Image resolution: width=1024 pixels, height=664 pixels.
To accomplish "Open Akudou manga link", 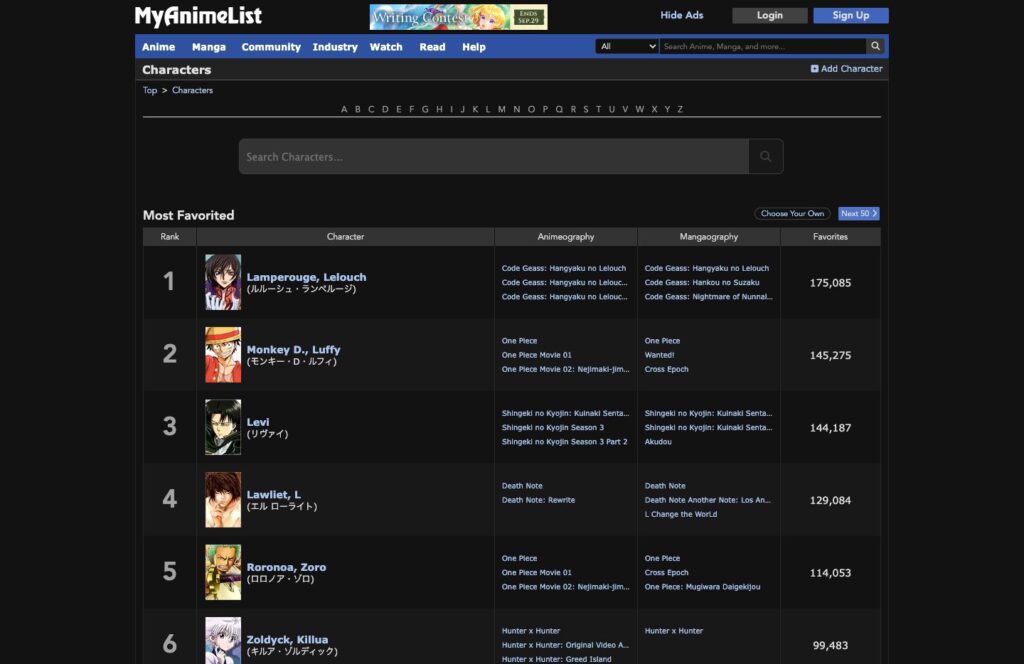I will (x=658, y=442).
